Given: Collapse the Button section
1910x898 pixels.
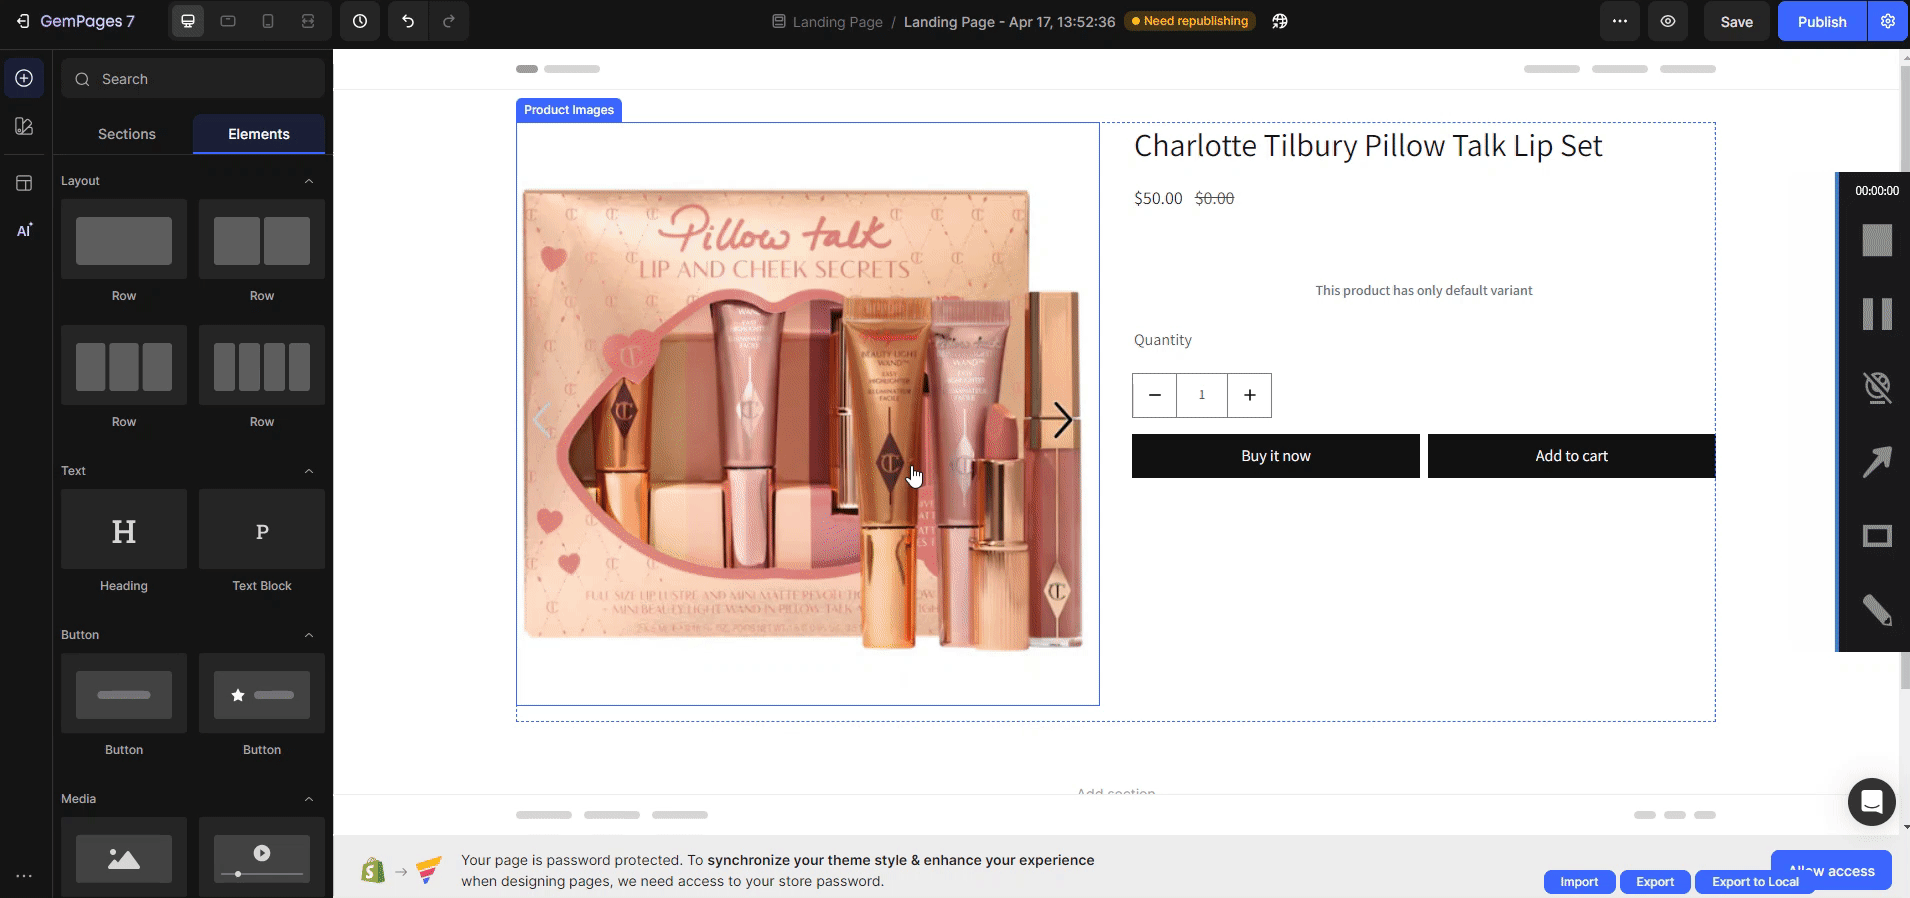Looking at the screenshot, I should [x=309, y=635].
